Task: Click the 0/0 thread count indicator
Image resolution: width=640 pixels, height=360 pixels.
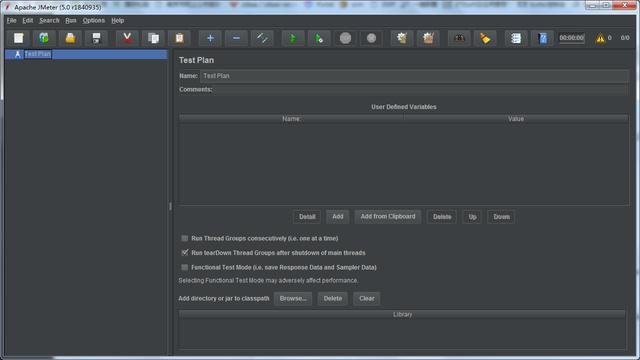Action: [625, 38]
